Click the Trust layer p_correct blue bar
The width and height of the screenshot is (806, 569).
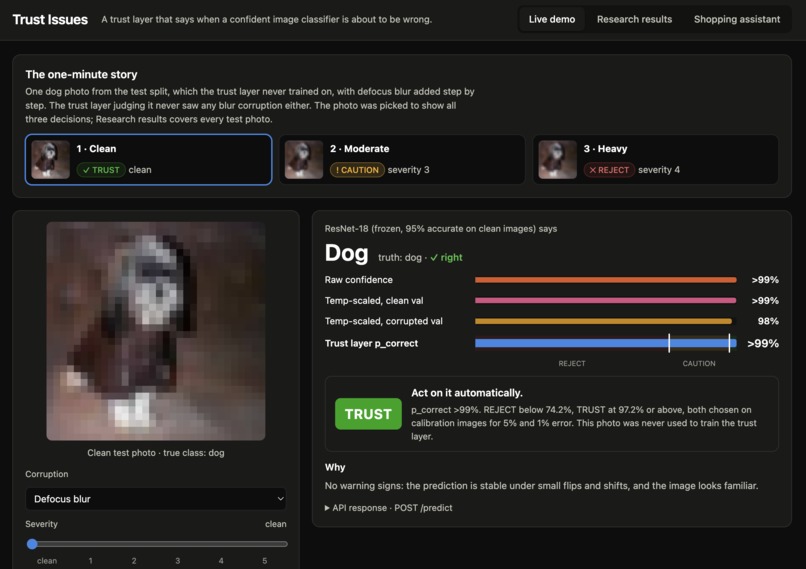(x=606, y=343)
